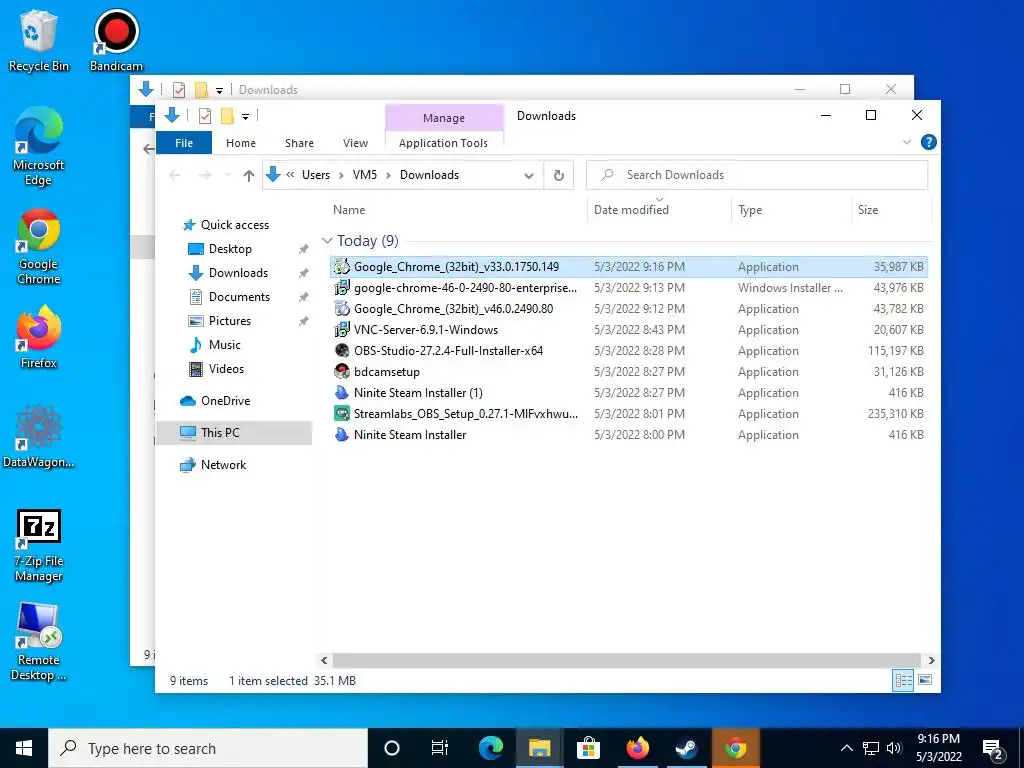Show hidden system tray icons

[846, 748]
